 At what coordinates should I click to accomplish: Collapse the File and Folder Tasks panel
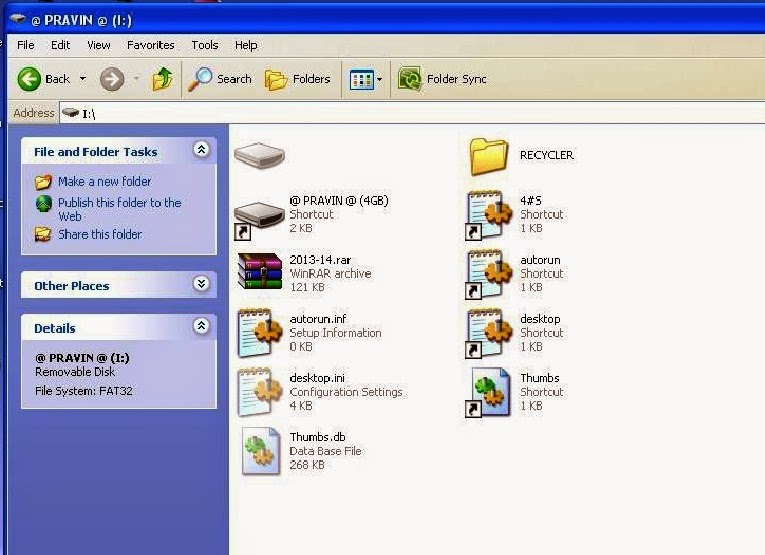(201, 149)
